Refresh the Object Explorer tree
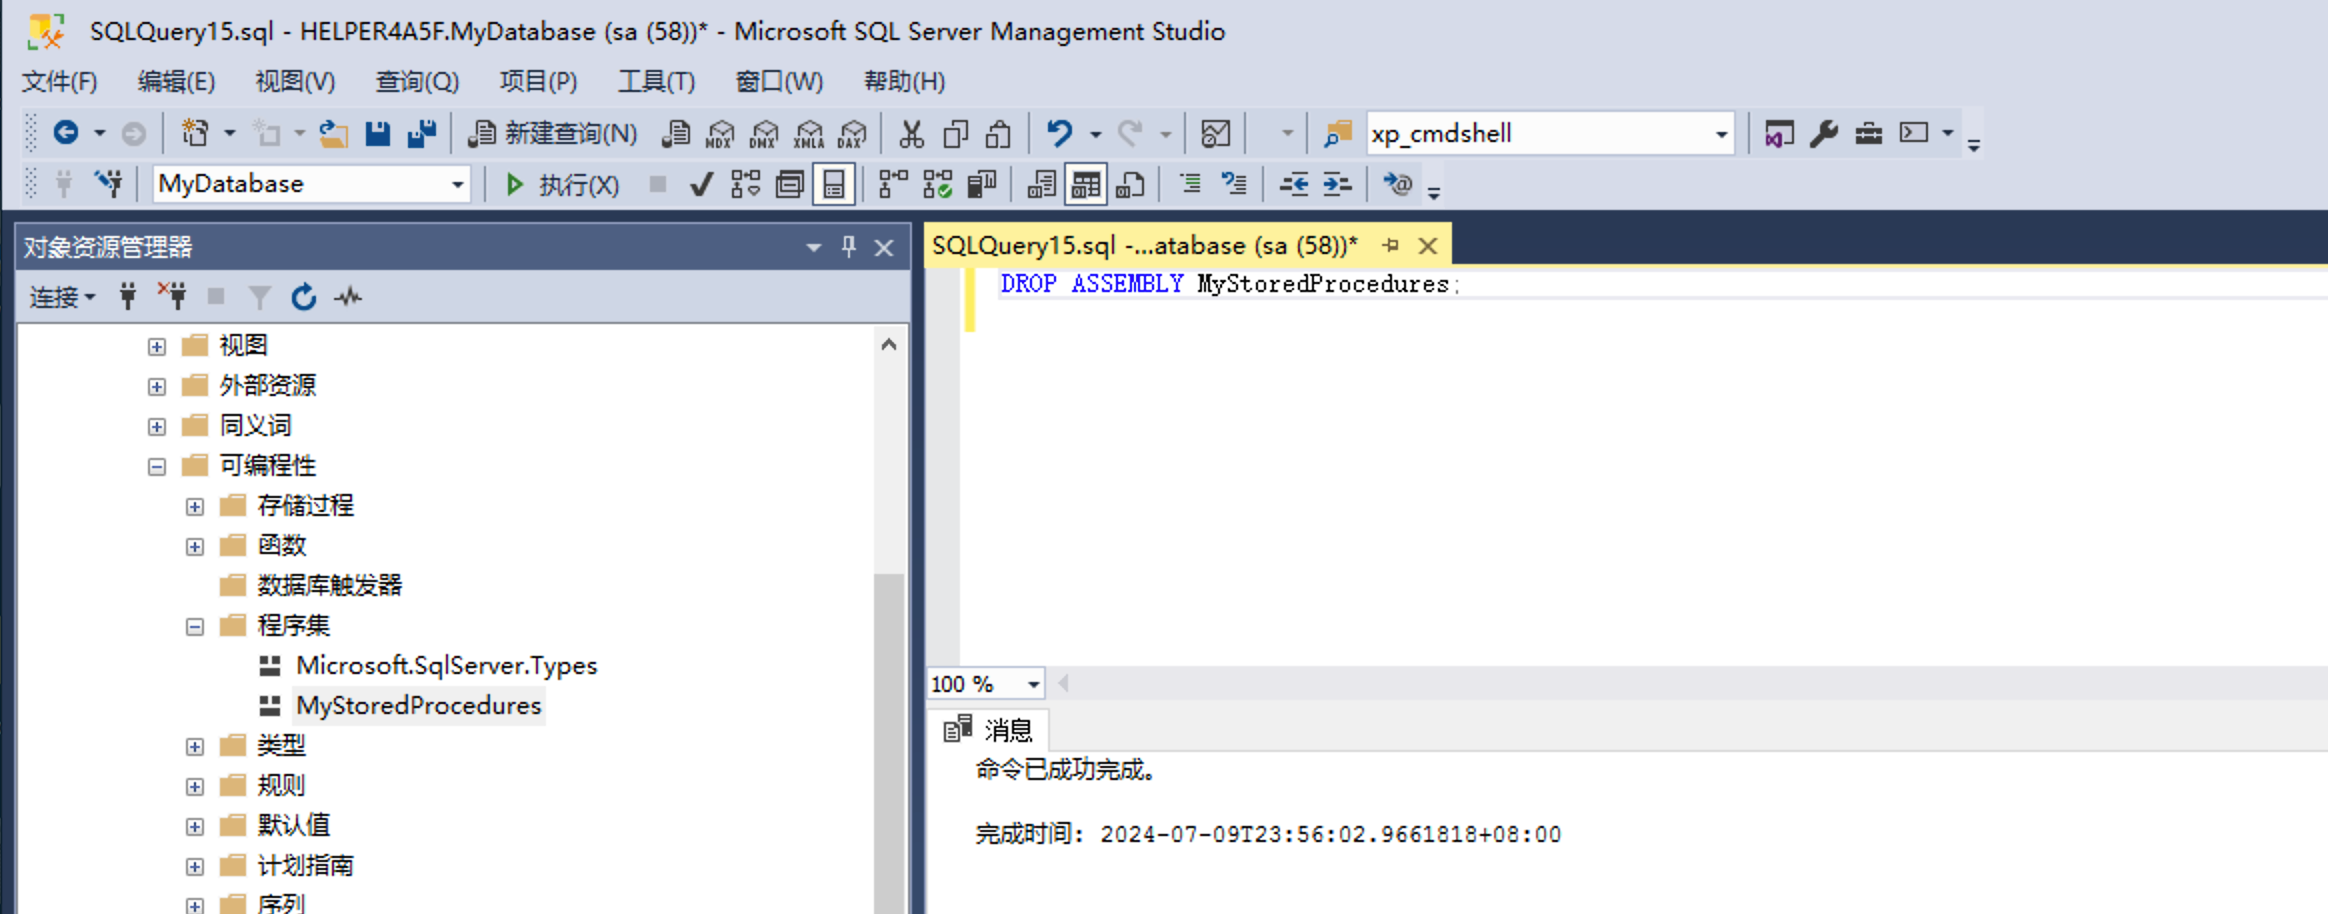 pyautogui.click(x=303, y=296)
